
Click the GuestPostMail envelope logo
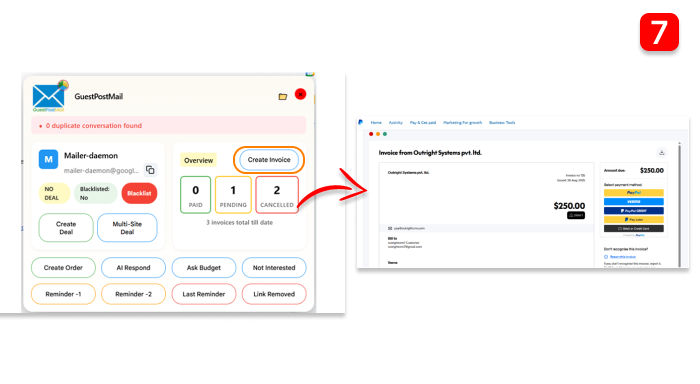point(49,96)
